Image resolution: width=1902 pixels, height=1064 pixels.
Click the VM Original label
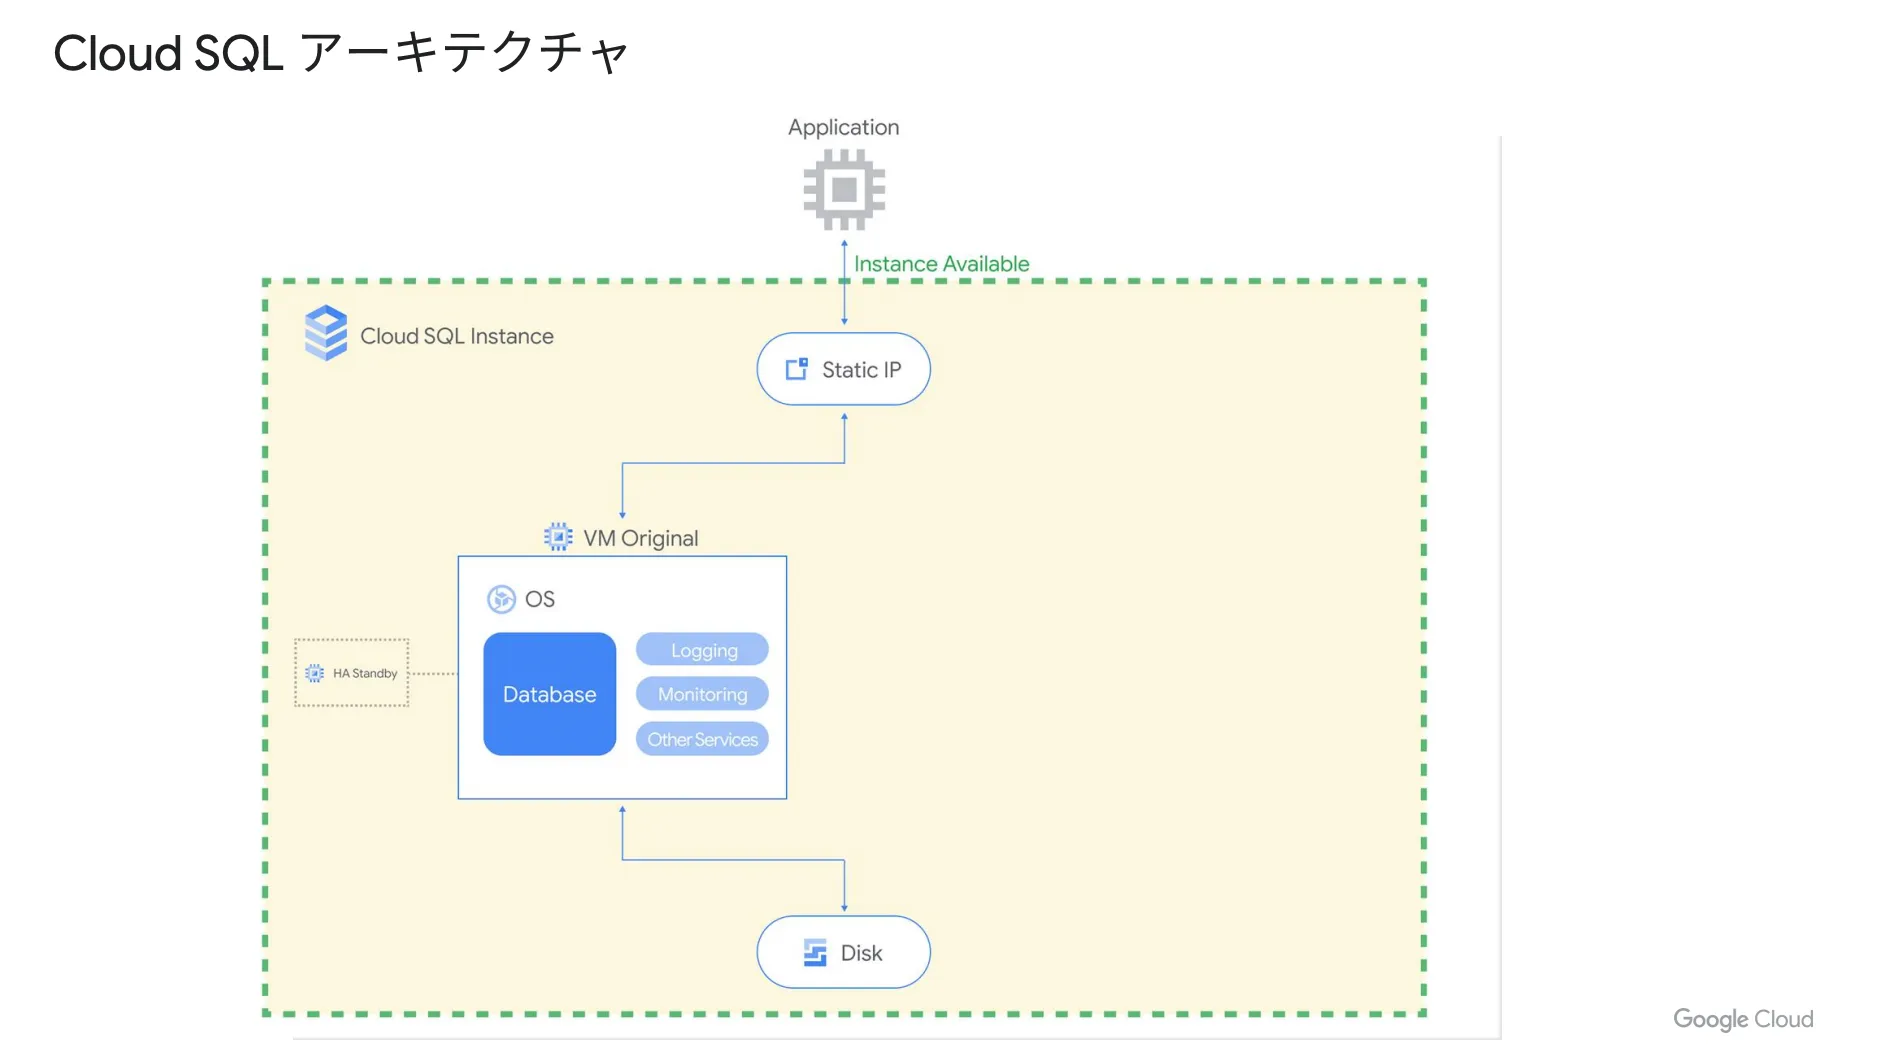641,538
